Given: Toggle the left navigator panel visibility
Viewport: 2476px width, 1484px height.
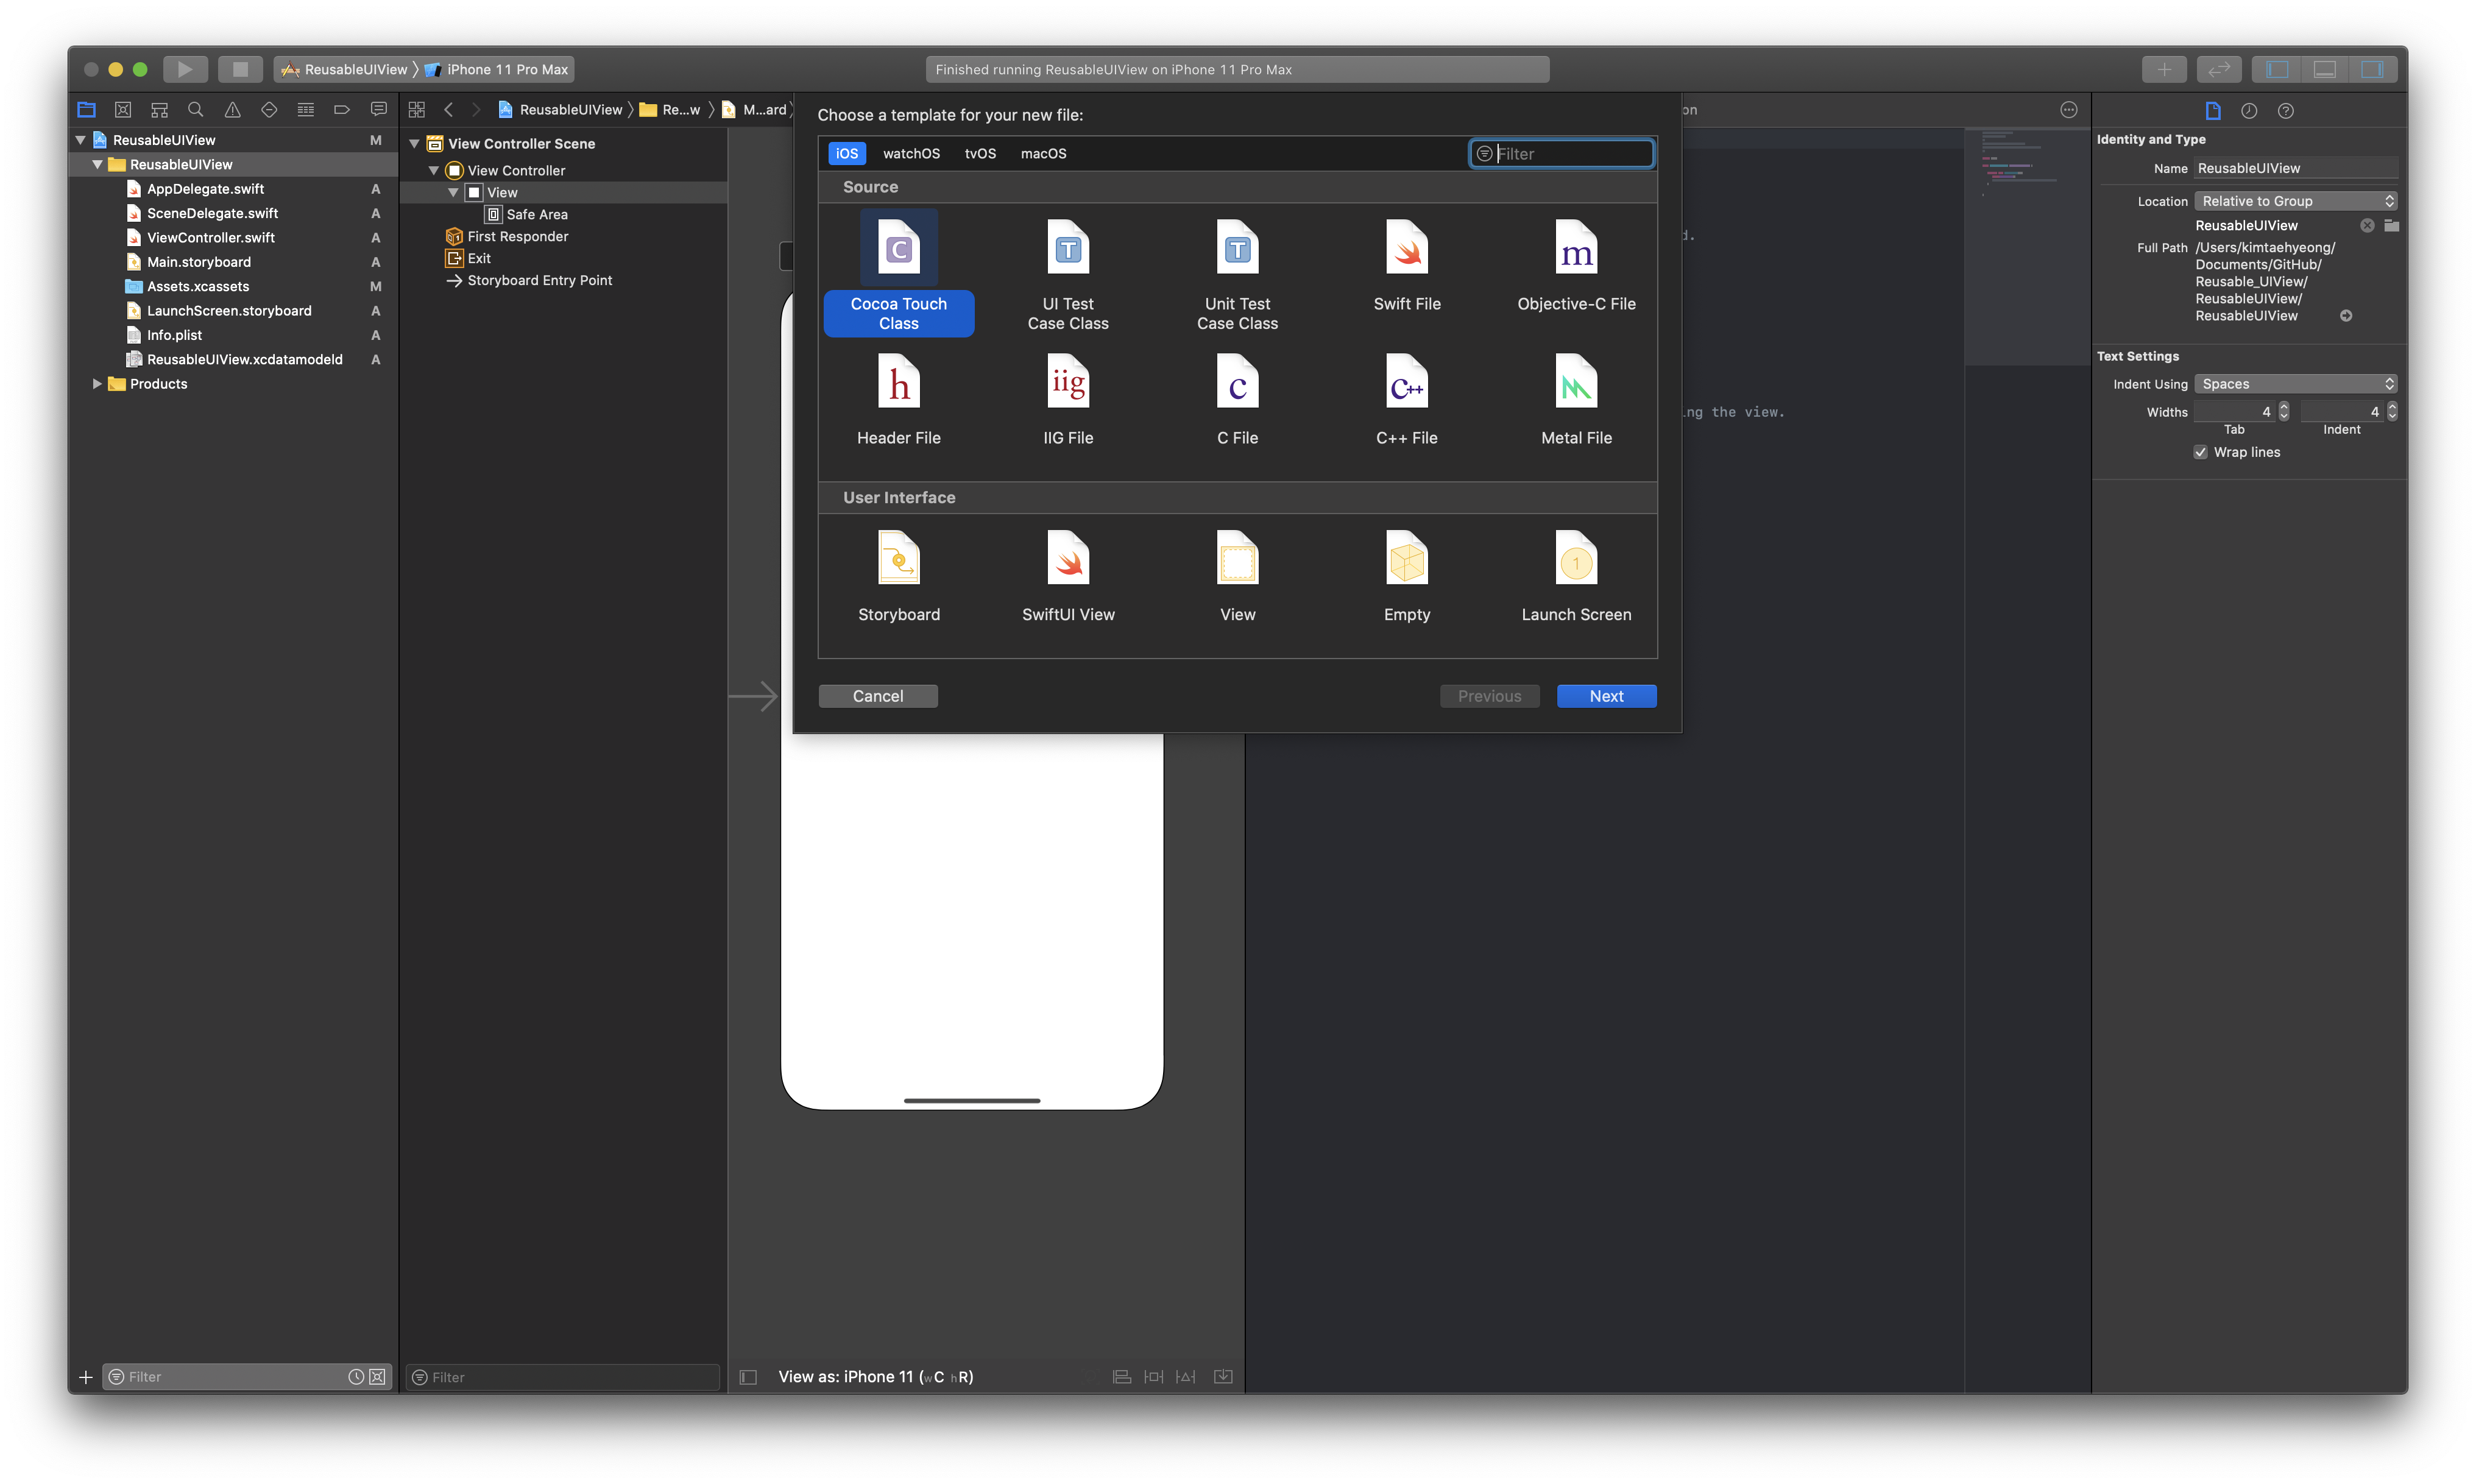Looking at the screenshot, I should click(2277, 69).
